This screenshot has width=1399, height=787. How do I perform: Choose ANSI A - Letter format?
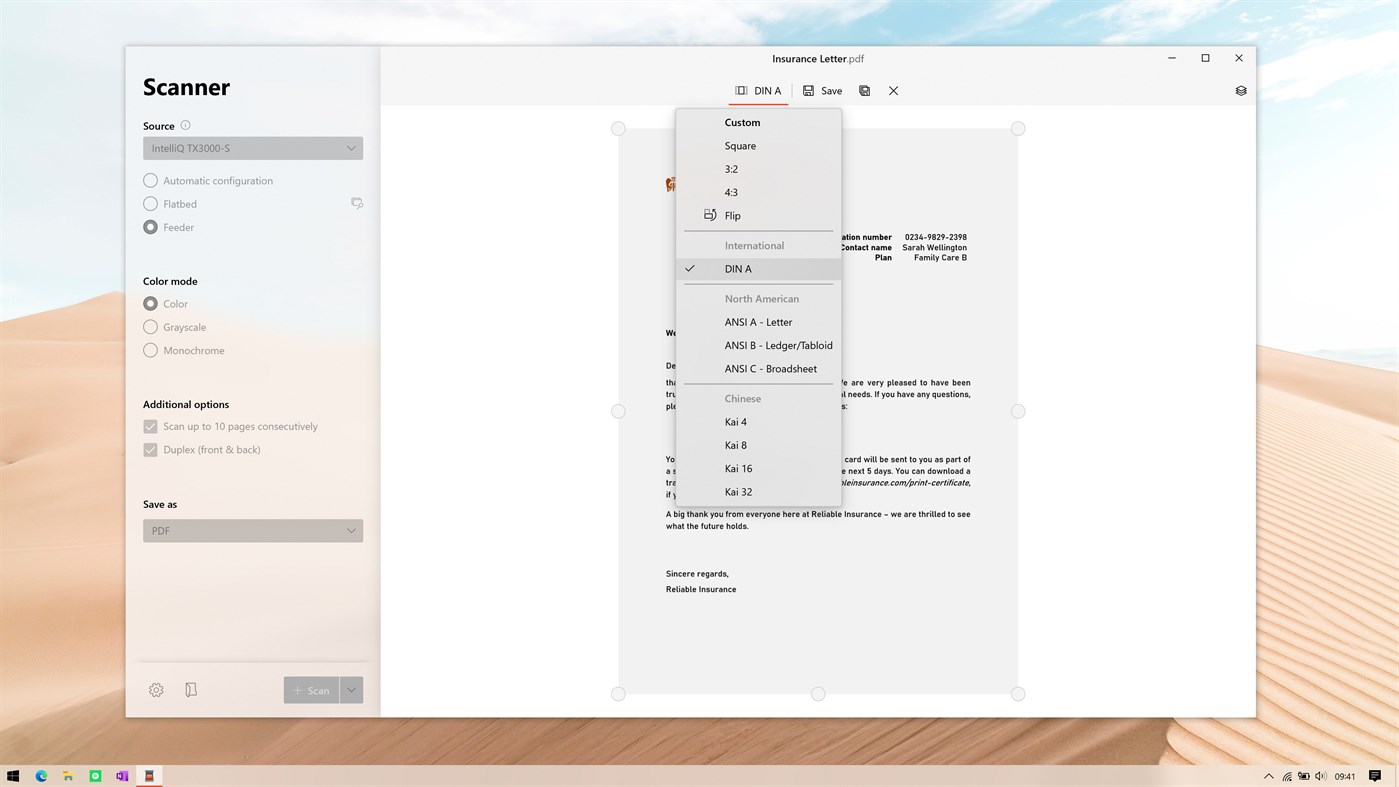(758, 322)
